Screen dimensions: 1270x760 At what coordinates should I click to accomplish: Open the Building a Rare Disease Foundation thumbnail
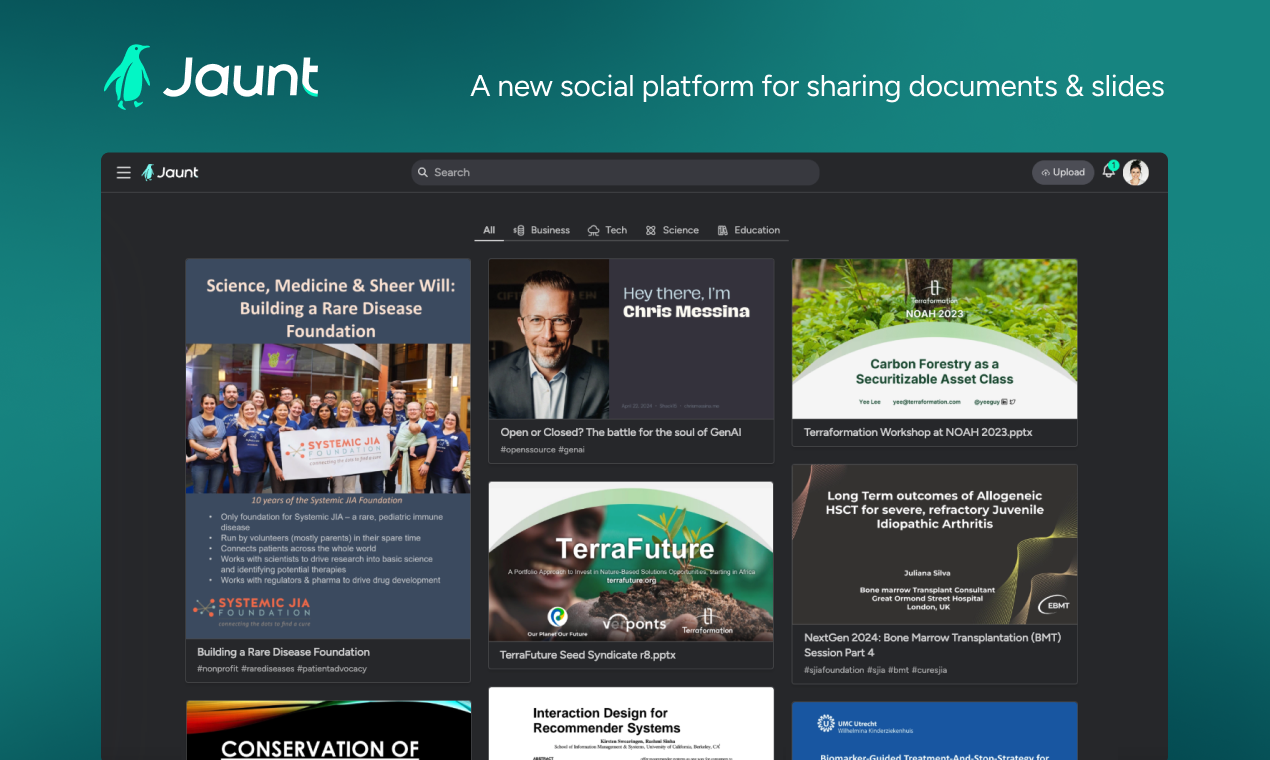[x=328, y=449]
